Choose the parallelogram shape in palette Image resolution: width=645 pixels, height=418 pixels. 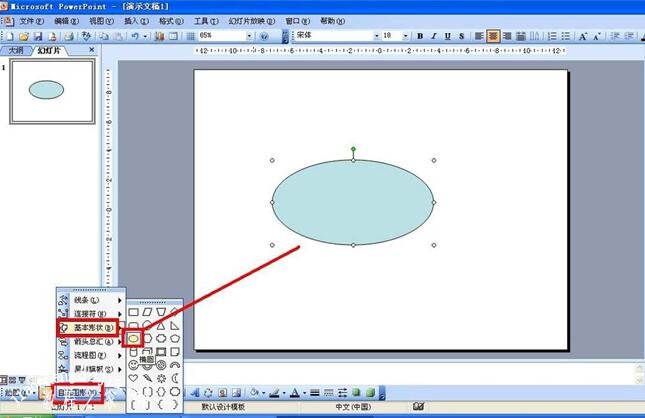[147, 312]
